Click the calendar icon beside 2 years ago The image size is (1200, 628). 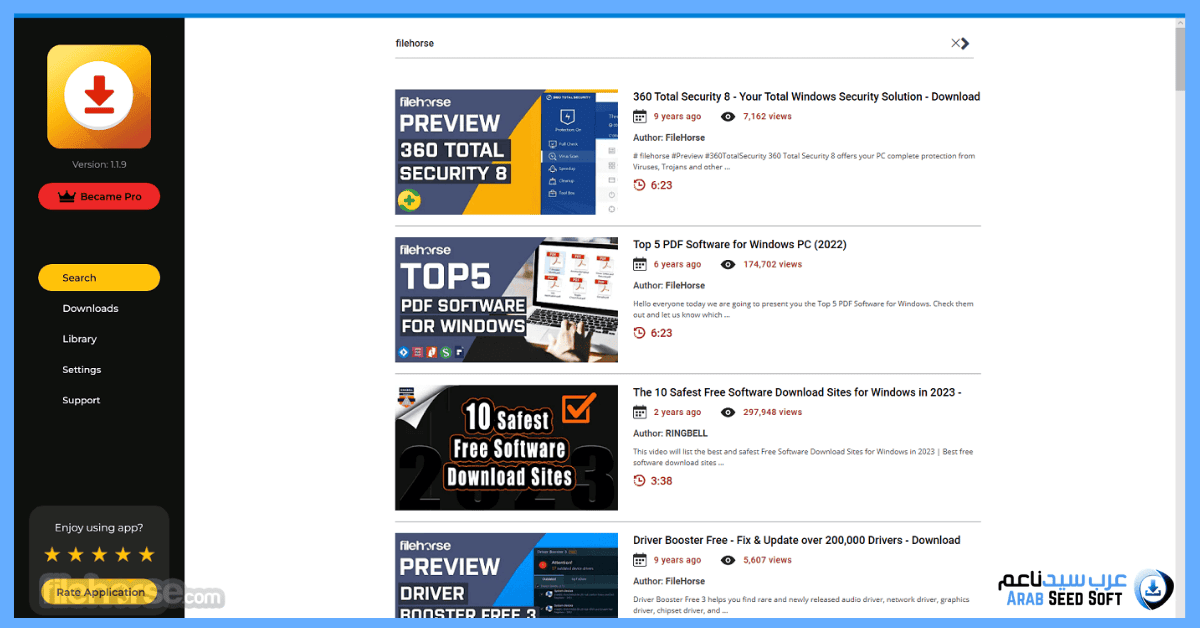[640, 413]
